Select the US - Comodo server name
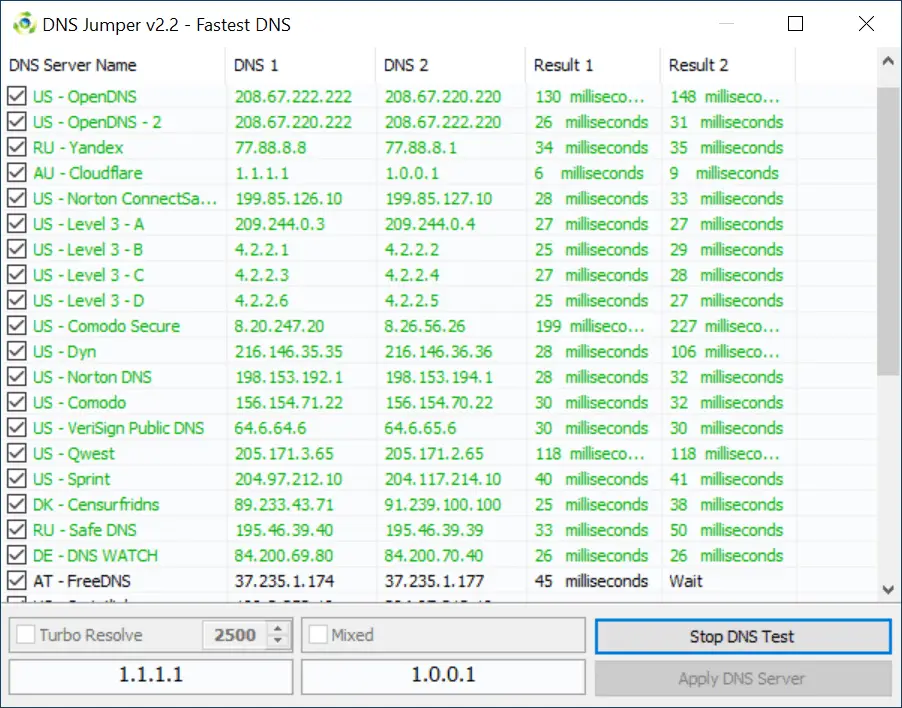Viewport: 902px width, 708px height. tap(79, 402)
